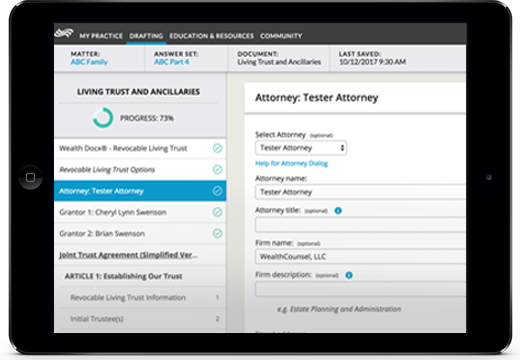Select Wealth Docx Revocable Living Trust row

click(140, 148)
